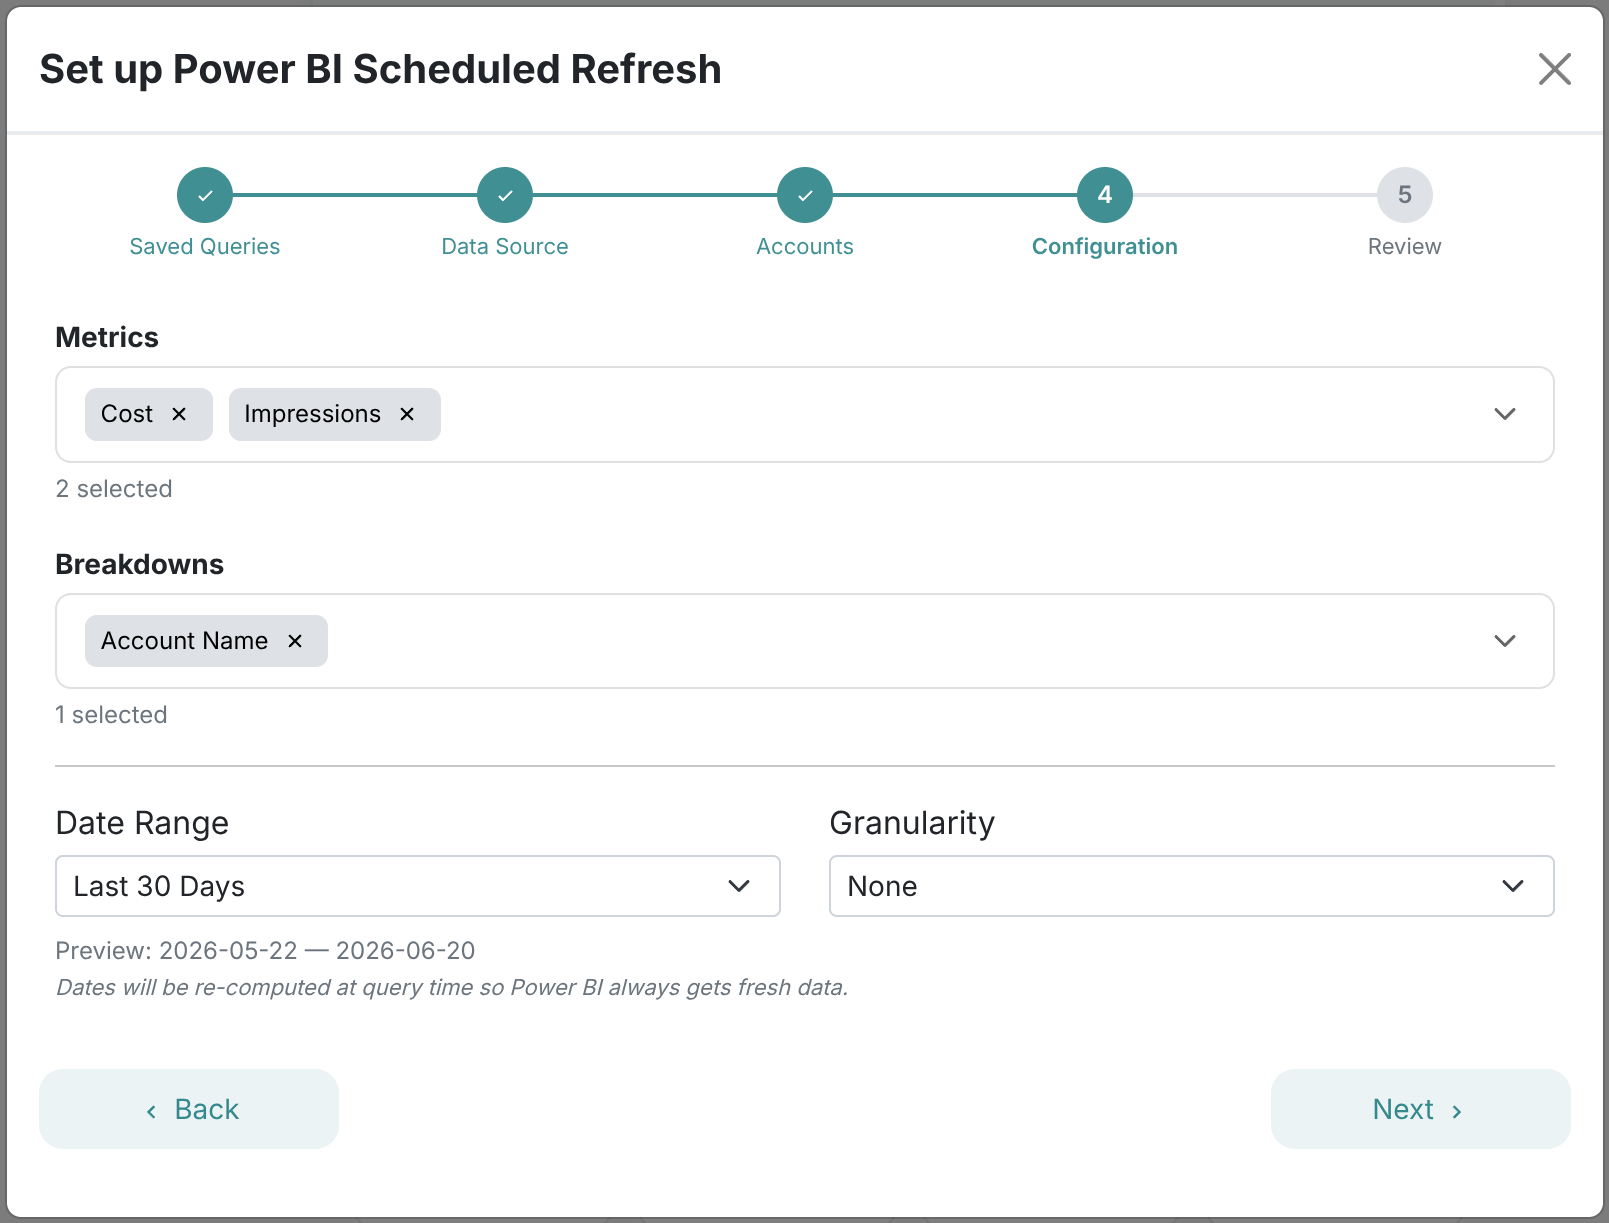Select Configuration step 4 circle
Viewport: 1609px width, 1223px height.
pos(1105,195)
